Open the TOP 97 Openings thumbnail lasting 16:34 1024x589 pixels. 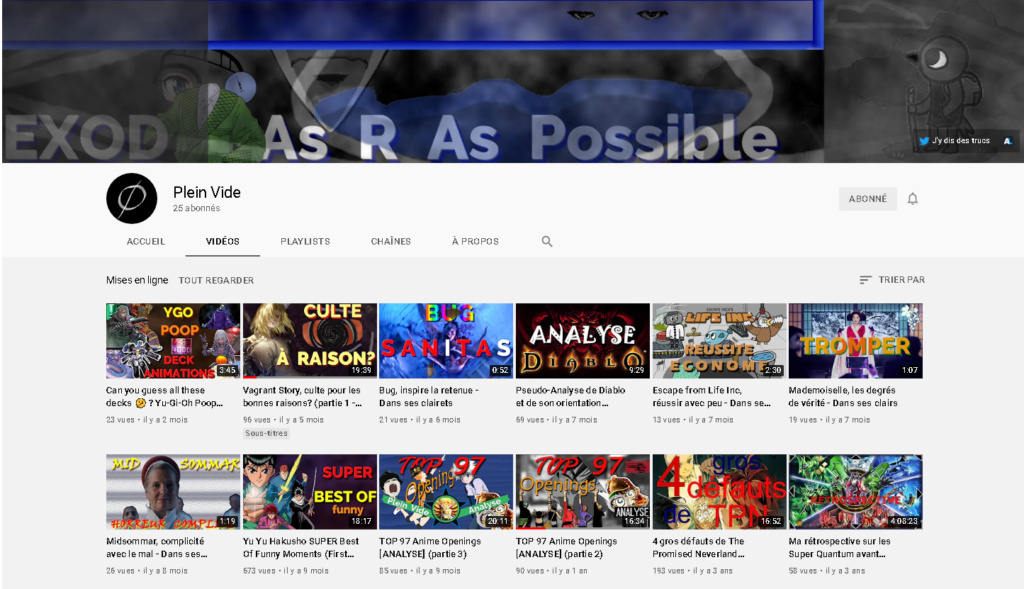point(583,492)
